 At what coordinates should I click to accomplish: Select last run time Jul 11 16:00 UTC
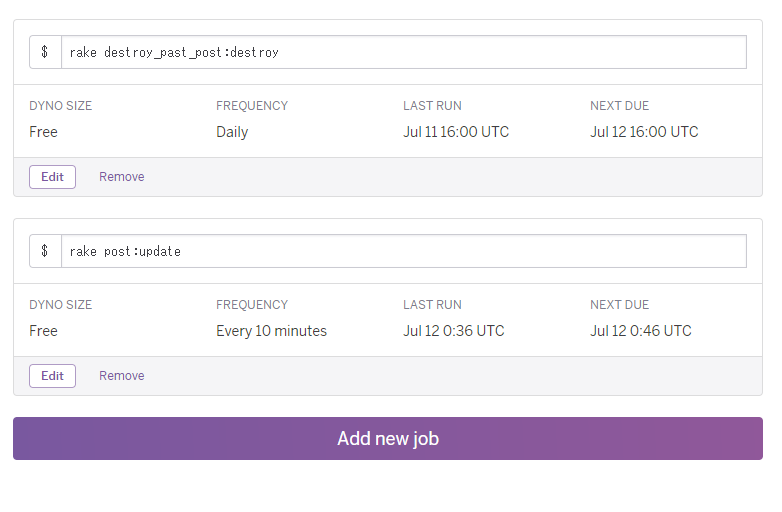click(455, 132)
